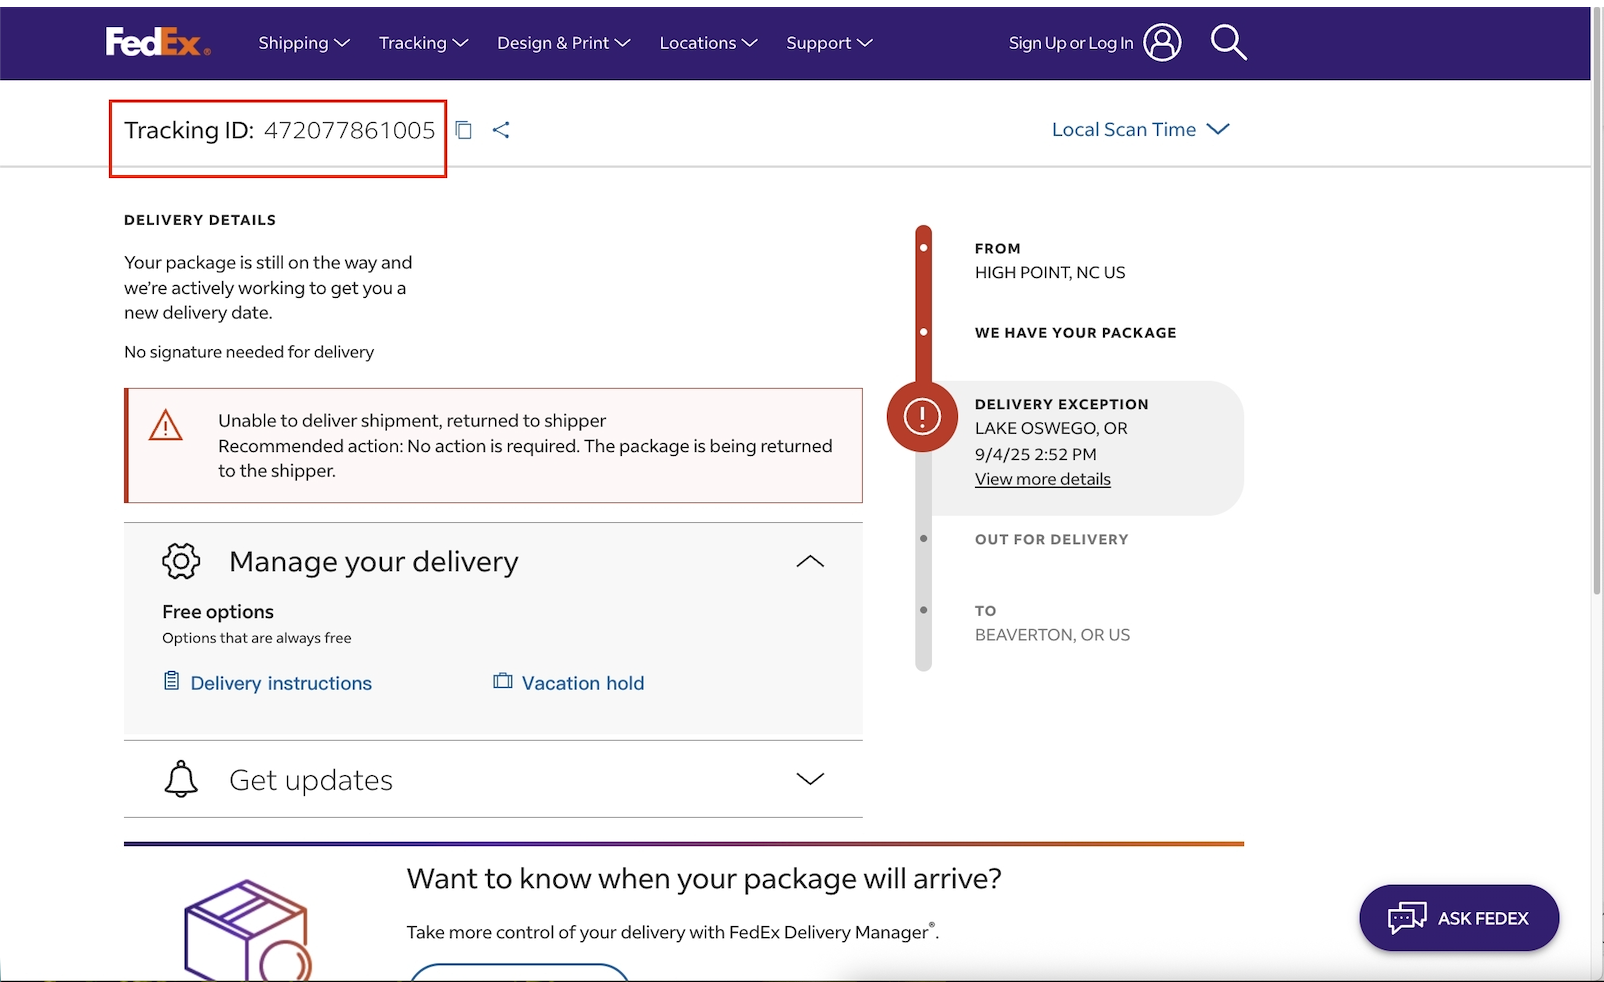The image size is (1604, 982).
Task: Click the Manage your delivery gear icon
Action: pos(181,561)
